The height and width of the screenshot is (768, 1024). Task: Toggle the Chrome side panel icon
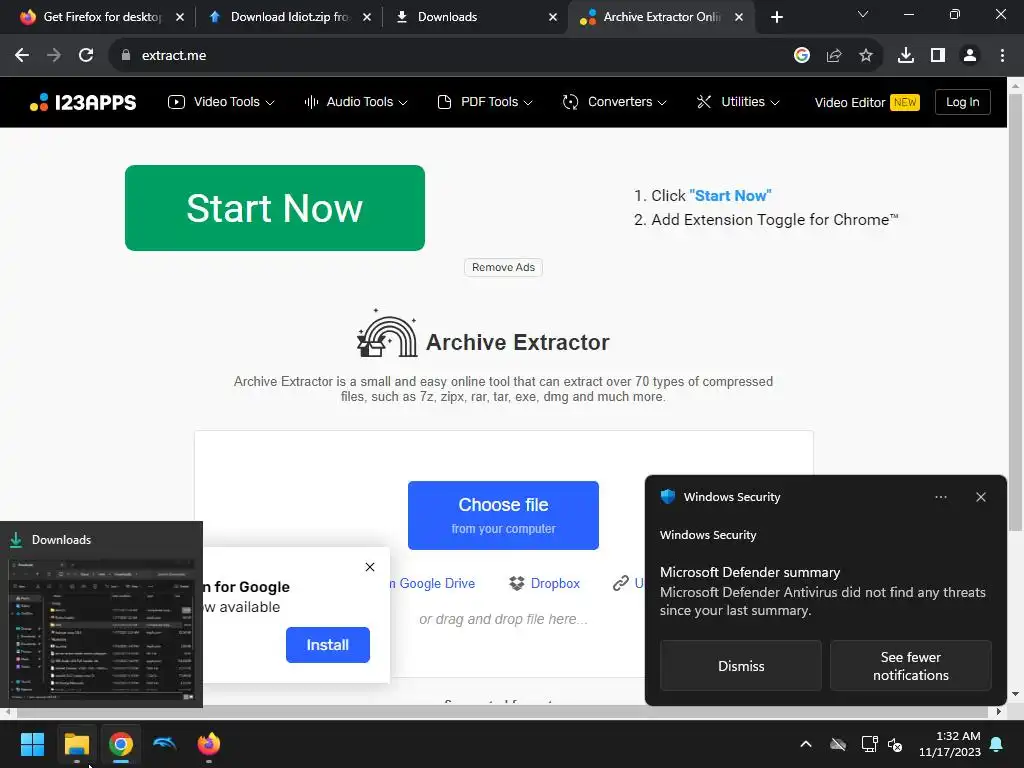[938, 56]
